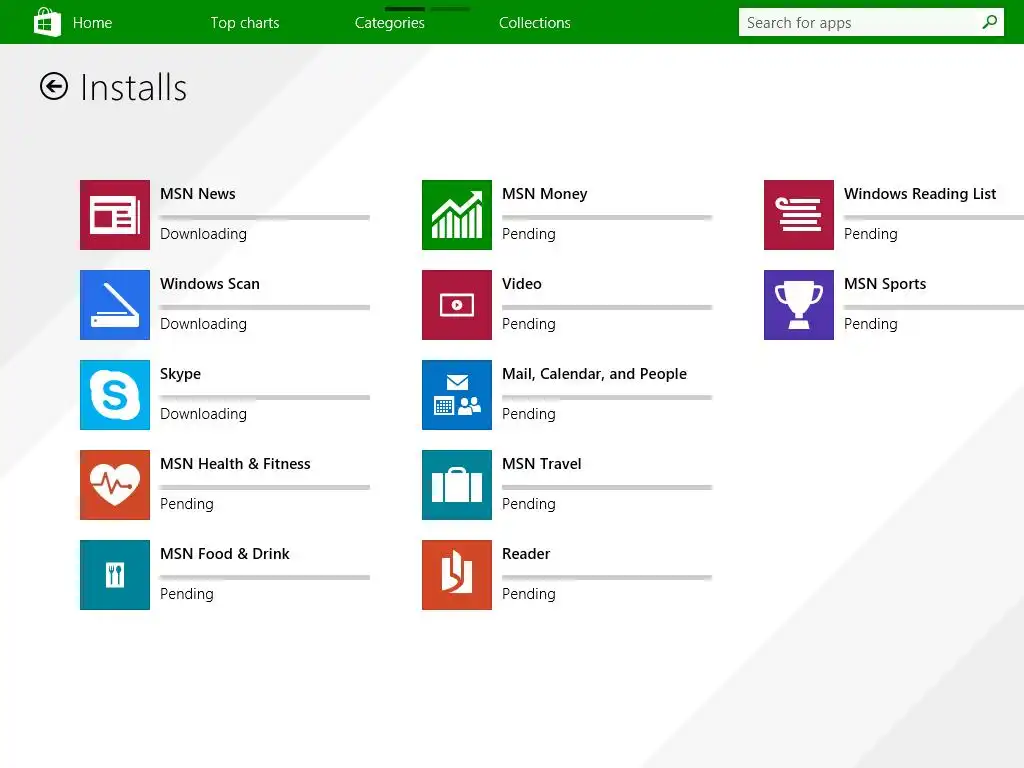1024x768 pixels.
Task: Open the MSN Sports trophy tile
Action: 799,305
